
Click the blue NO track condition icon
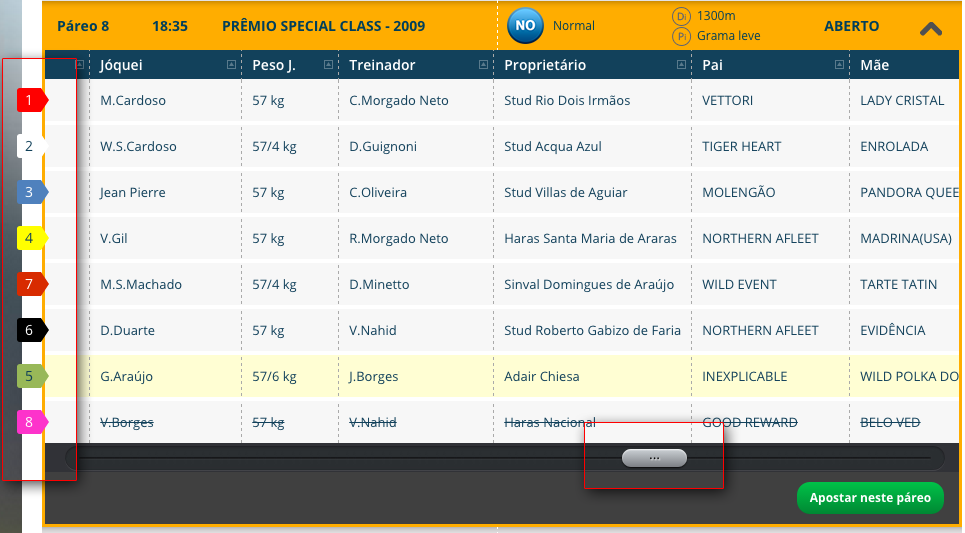pos(525,26)
